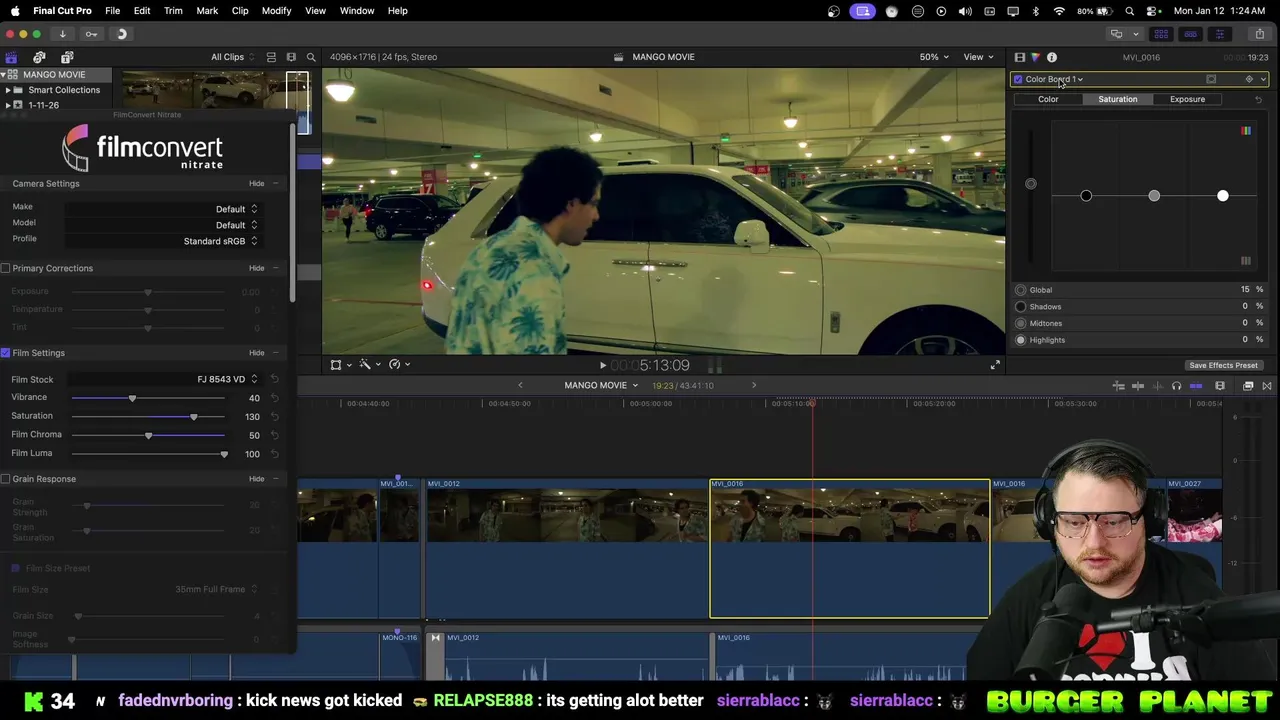Toggle the browser display button

[x=1161, y=34]
